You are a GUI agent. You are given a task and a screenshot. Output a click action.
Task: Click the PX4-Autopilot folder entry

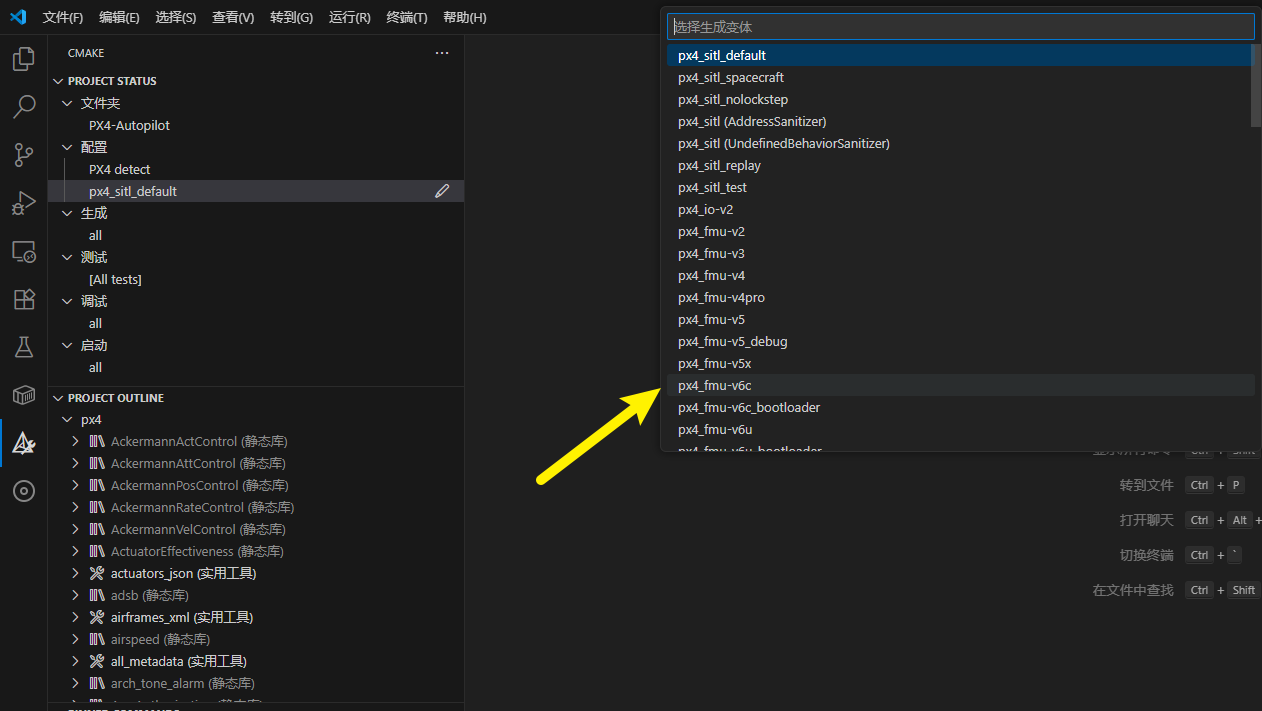256,125
